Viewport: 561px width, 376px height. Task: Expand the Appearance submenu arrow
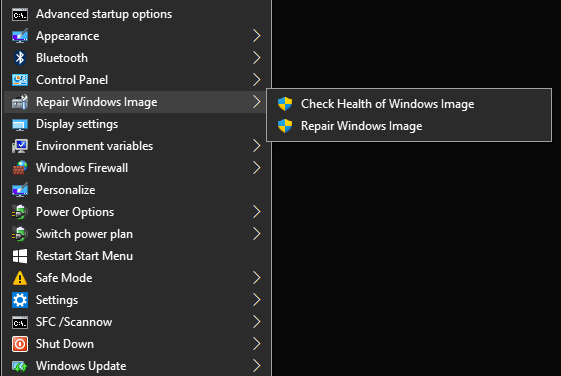pyautogui.click(x=257, y=36)
